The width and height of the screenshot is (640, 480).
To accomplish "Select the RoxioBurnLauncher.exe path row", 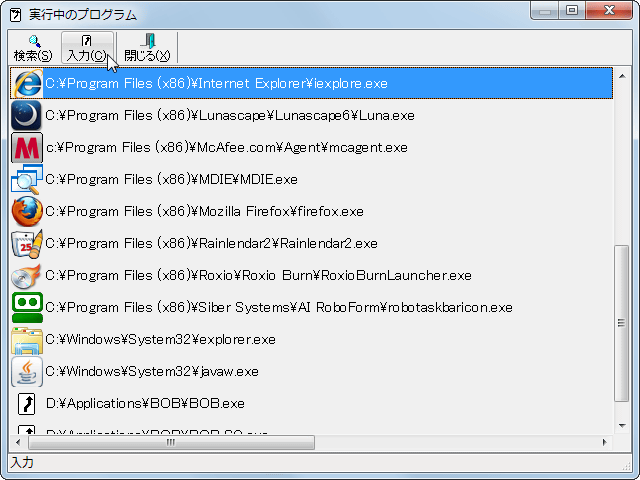I will click(311, 275).
